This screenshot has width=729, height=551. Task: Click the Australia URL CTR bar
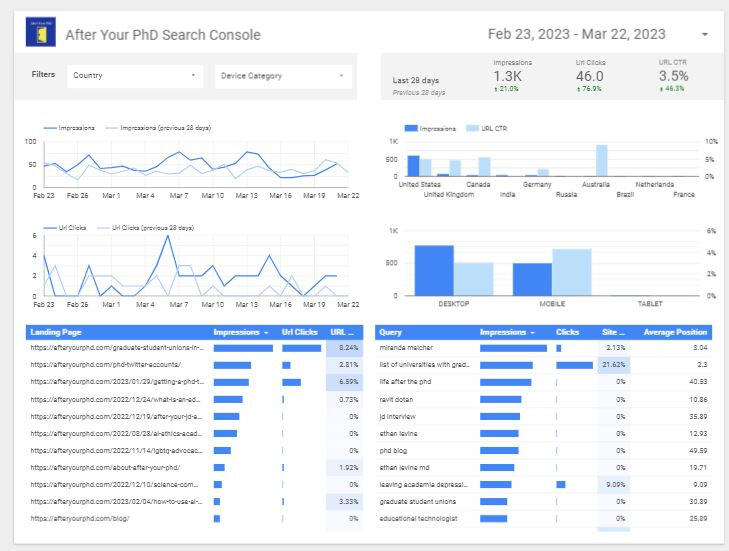pos(602,161)
